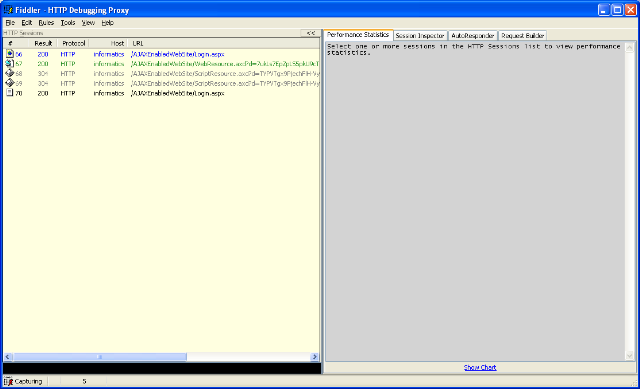
Task: Switch to the Session Inspector tab
Action: (x=420, y=36)
